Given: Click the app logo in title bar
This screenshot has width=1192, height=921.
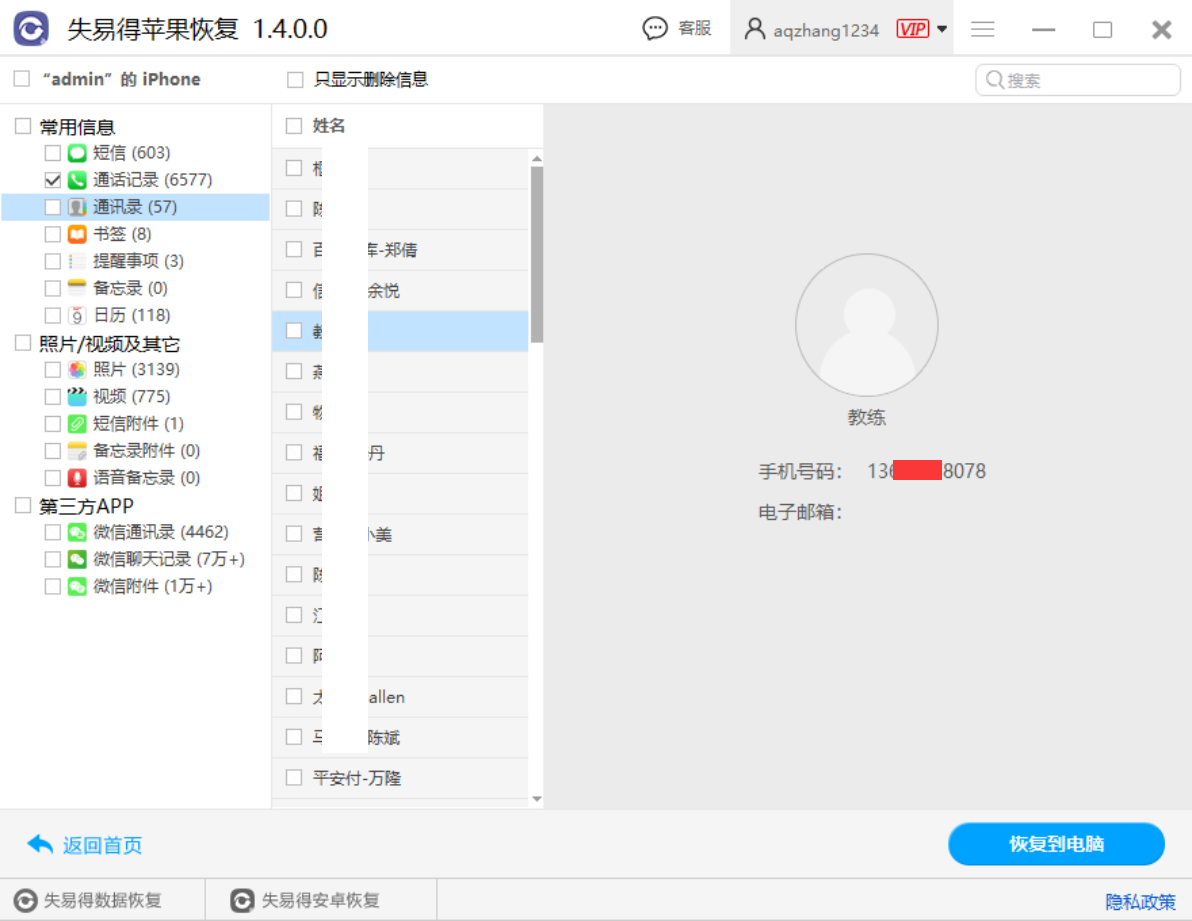Looking at the screenshot, I should coord(31,29).
